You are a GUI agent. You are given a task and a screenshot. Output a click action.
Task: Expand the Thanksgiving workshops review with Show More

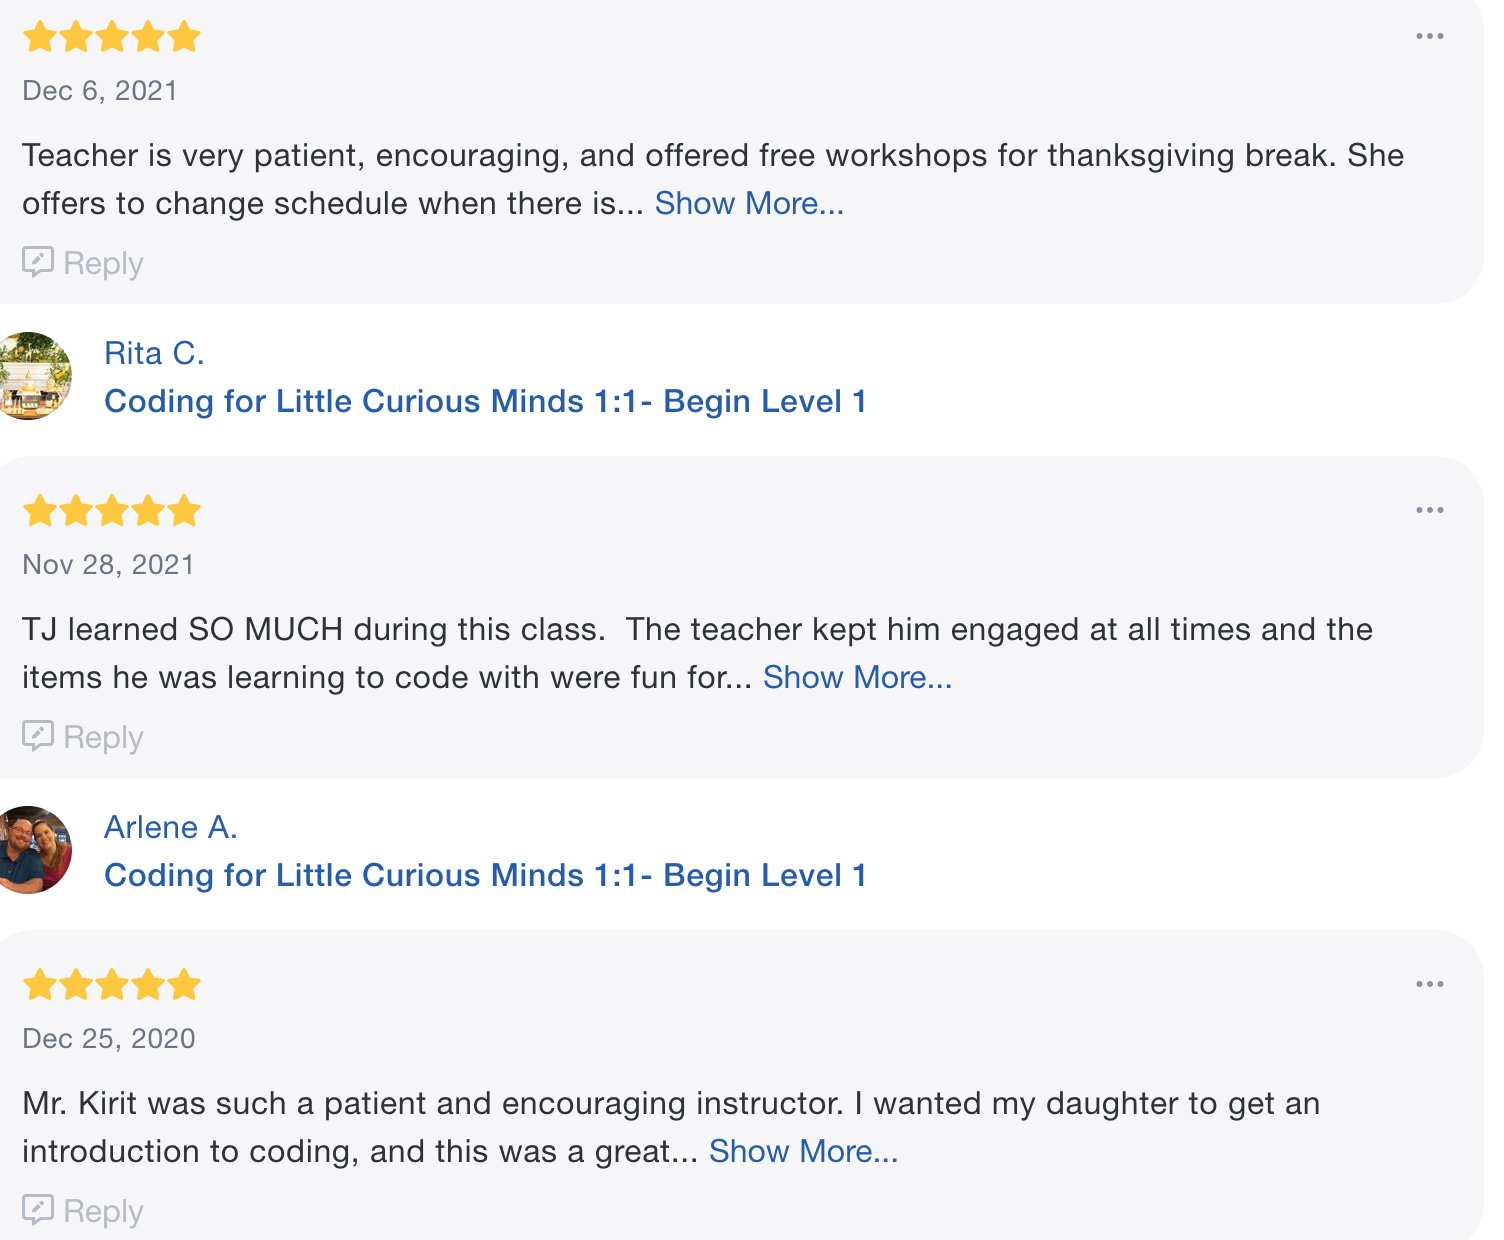coord(749,203)
